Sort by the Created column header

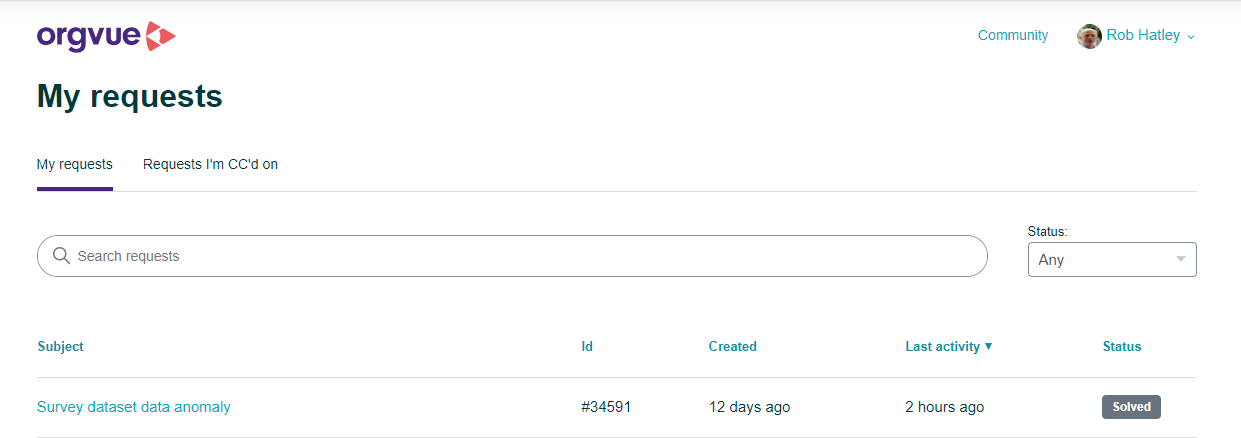pyautogui.click(x=733, y=346)
